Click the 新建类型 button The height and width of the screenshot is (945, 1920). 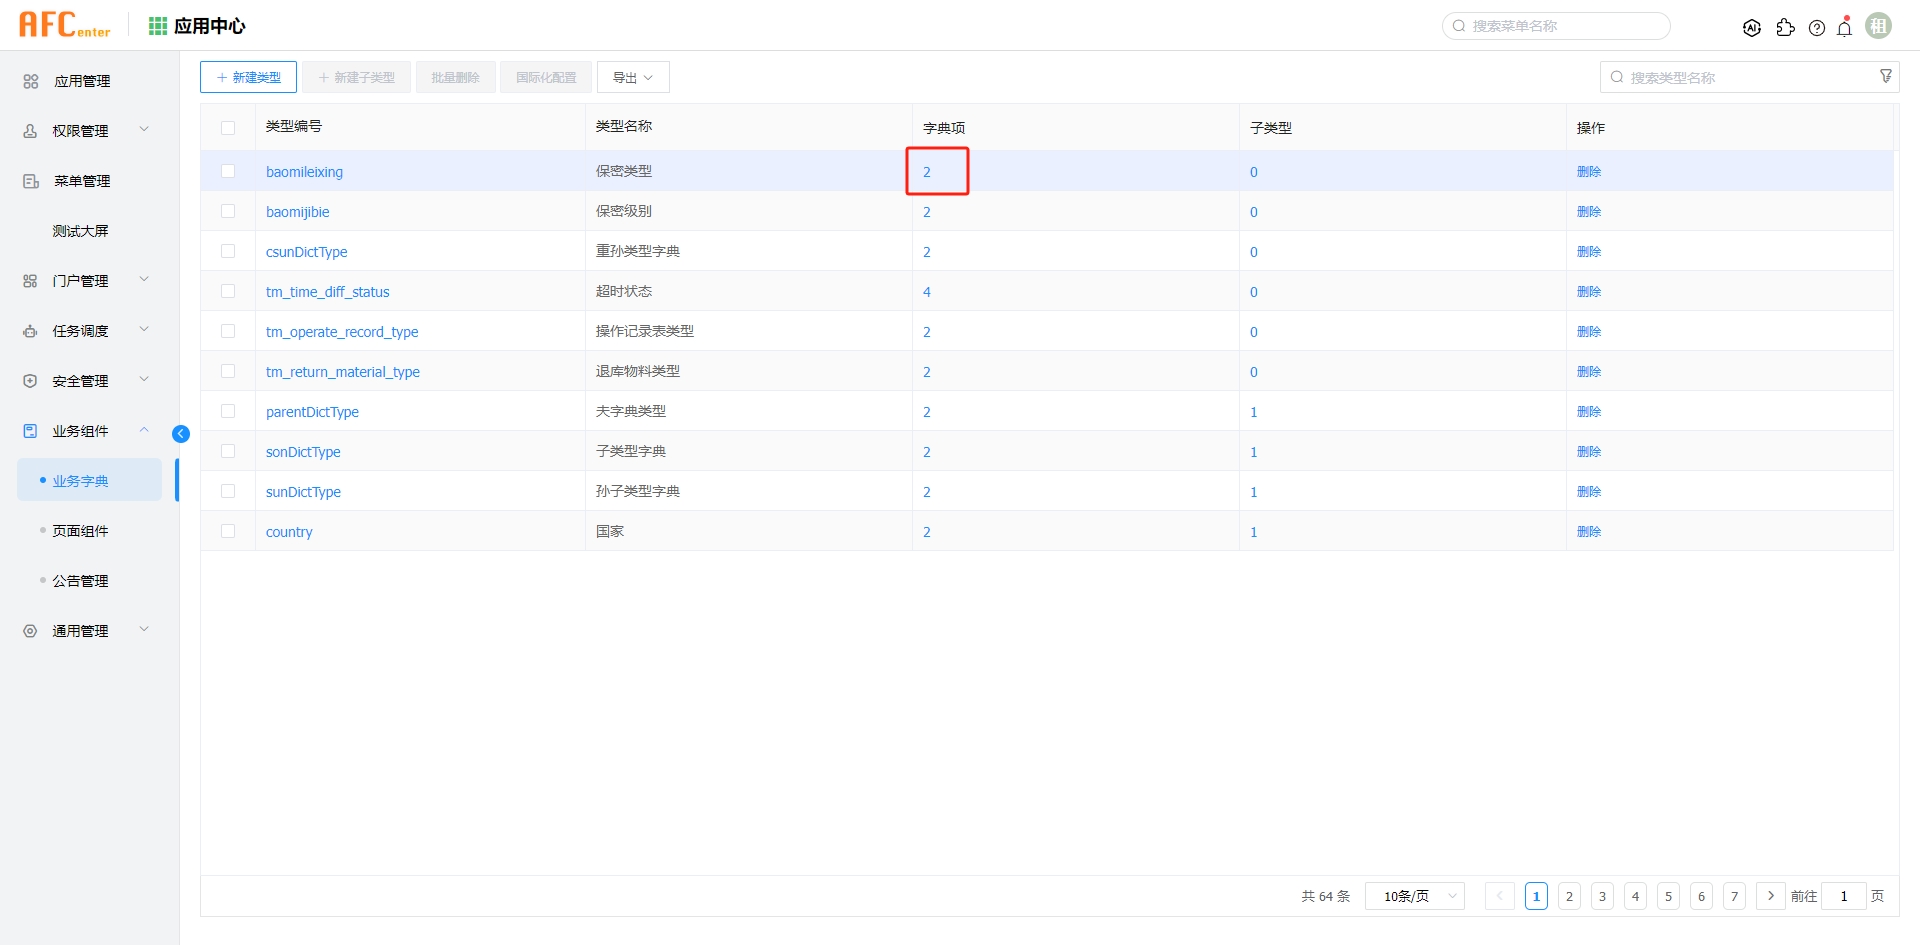[x=248, y=77]
